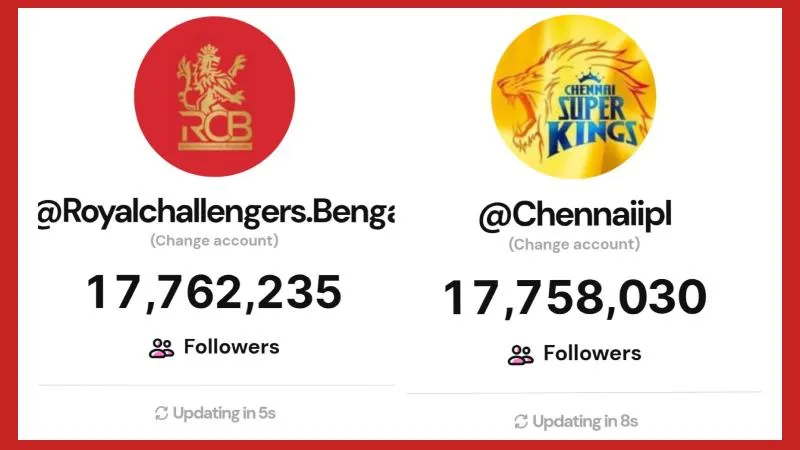Screen dimensions: 800x450
Task: Click the Updating in 8s status text
Action: point(585,421)
